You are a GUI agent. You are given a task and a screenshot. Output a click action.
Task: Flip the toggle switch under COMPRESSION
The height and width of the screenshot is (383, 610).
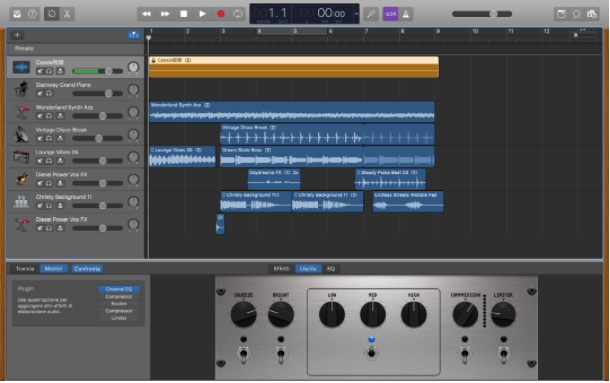465,354
